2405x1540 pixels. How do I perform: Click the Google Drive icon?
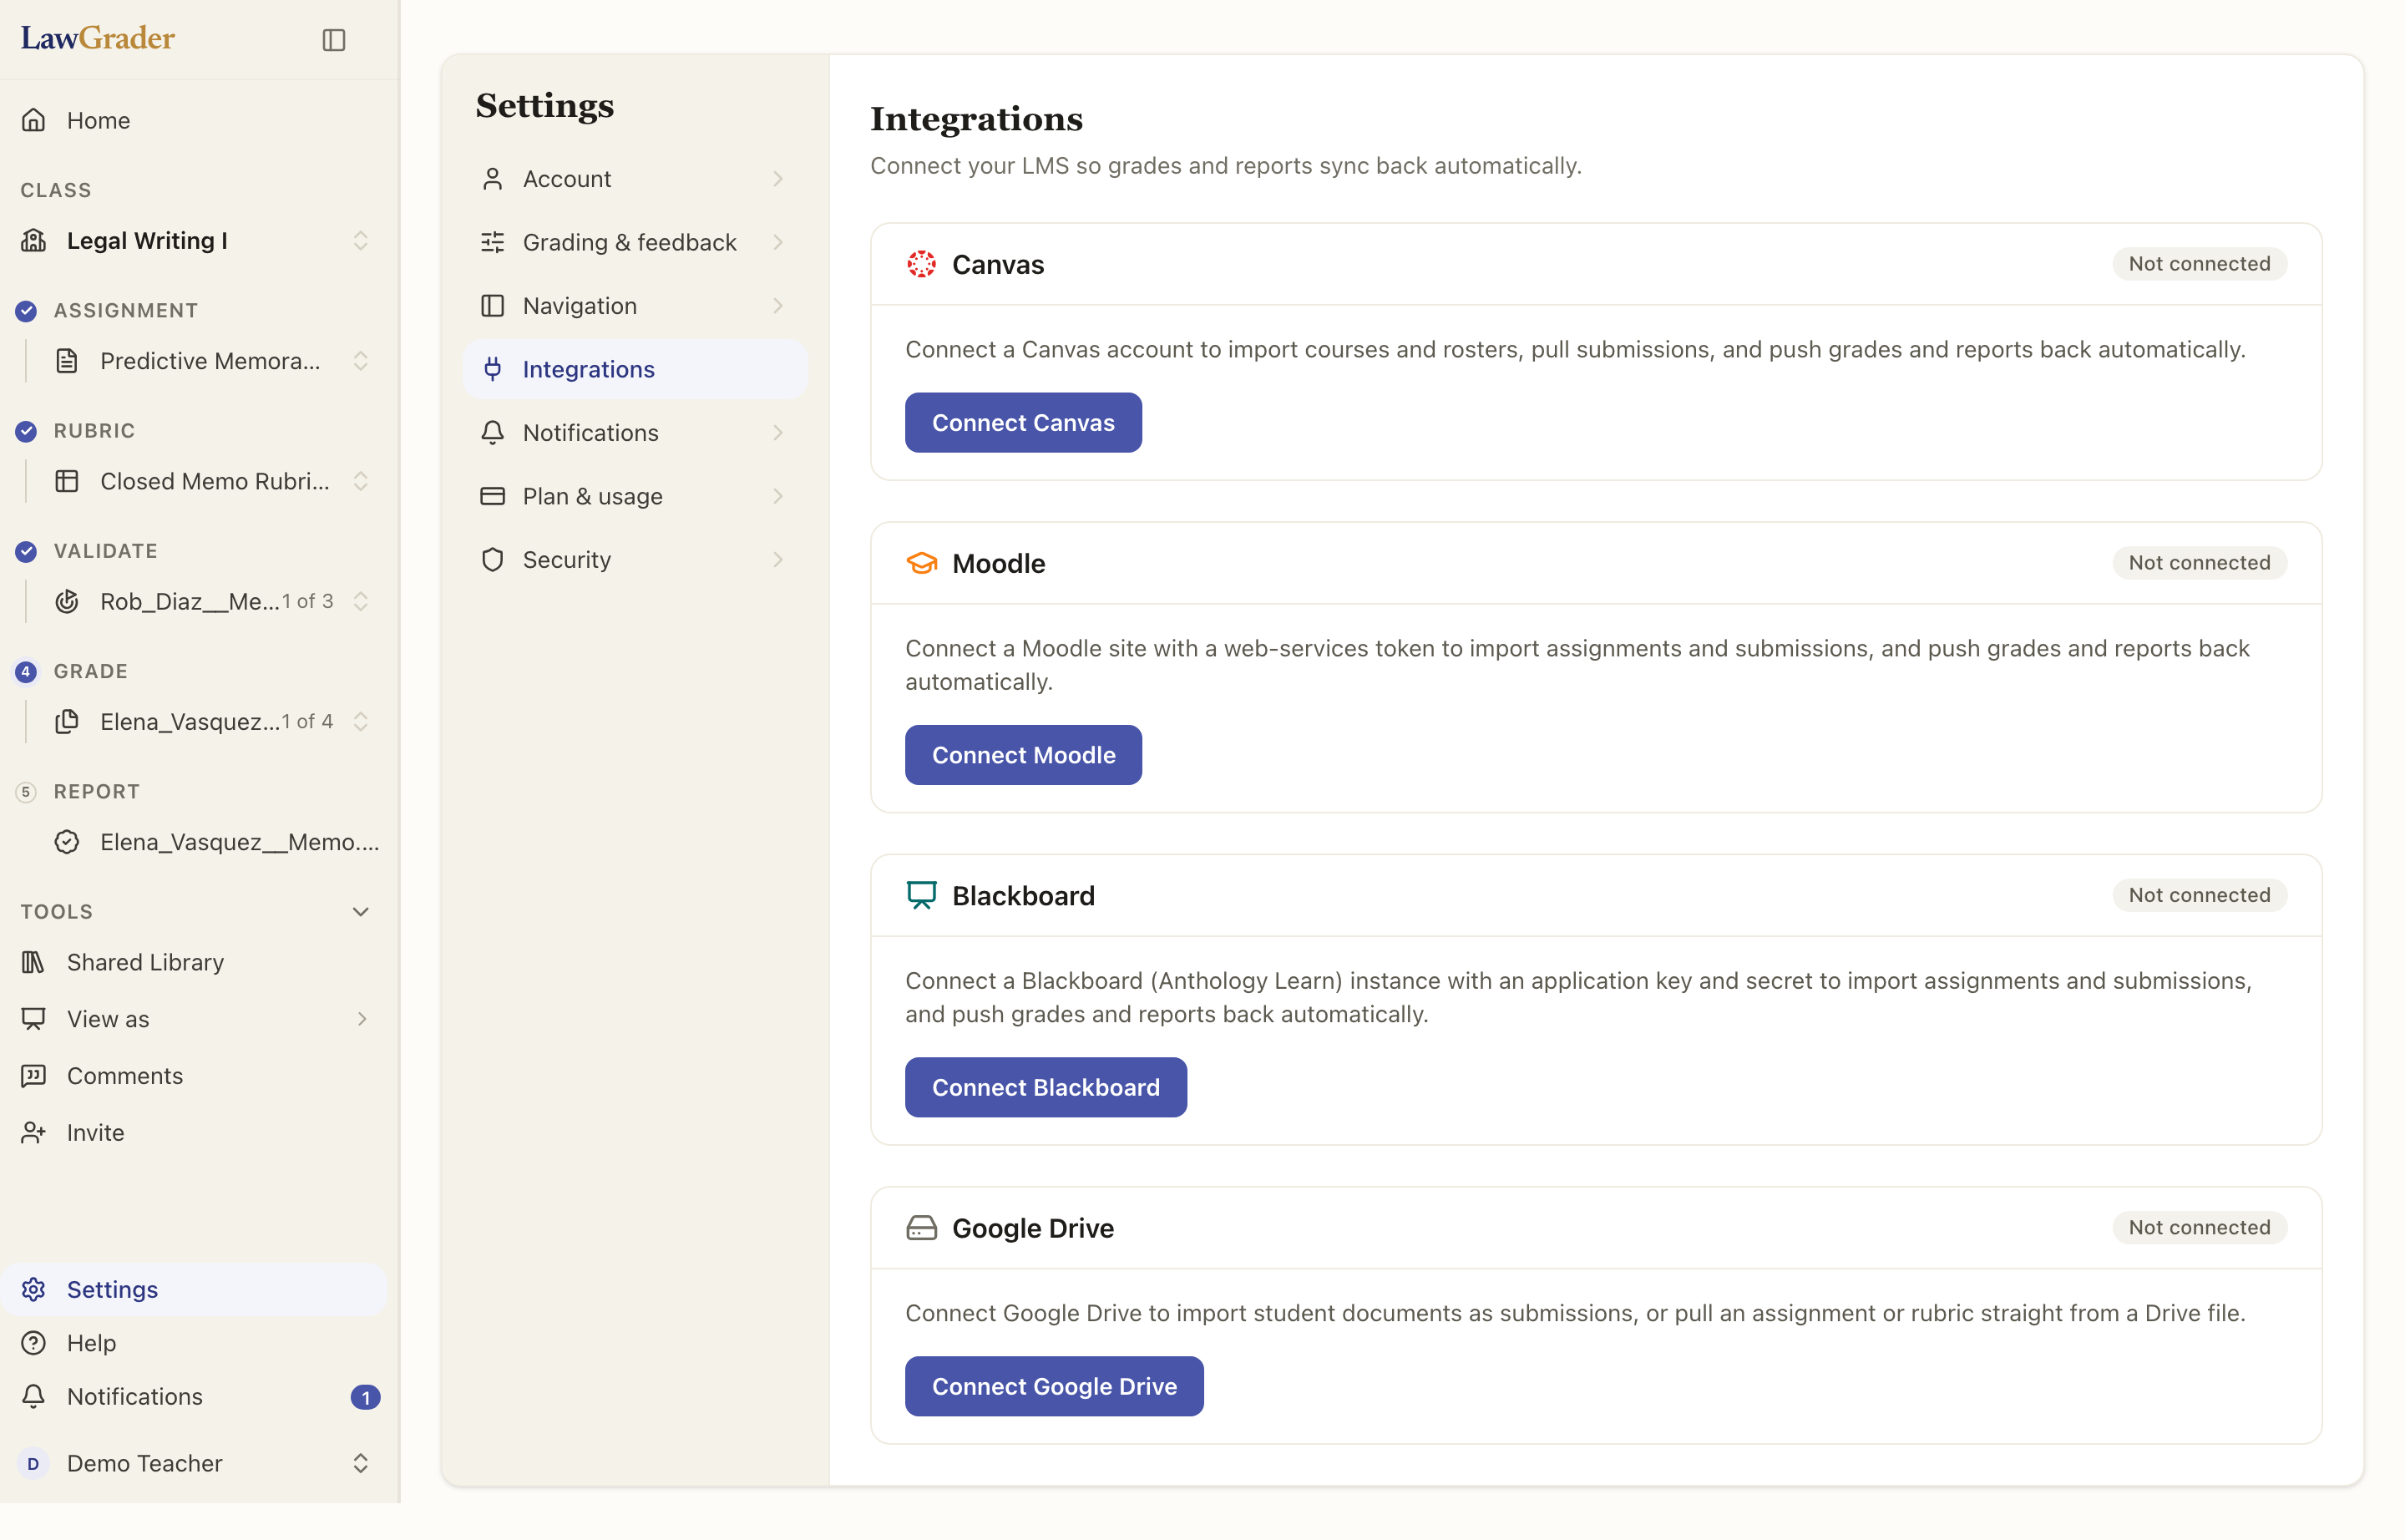tap(921, 1228)
